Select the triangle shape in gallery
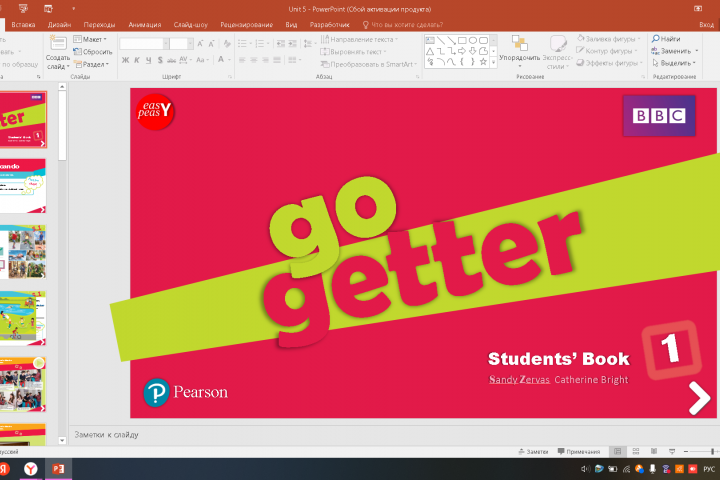Image resolution: width=720 pixels, height=480 pixels. point(430,51)
